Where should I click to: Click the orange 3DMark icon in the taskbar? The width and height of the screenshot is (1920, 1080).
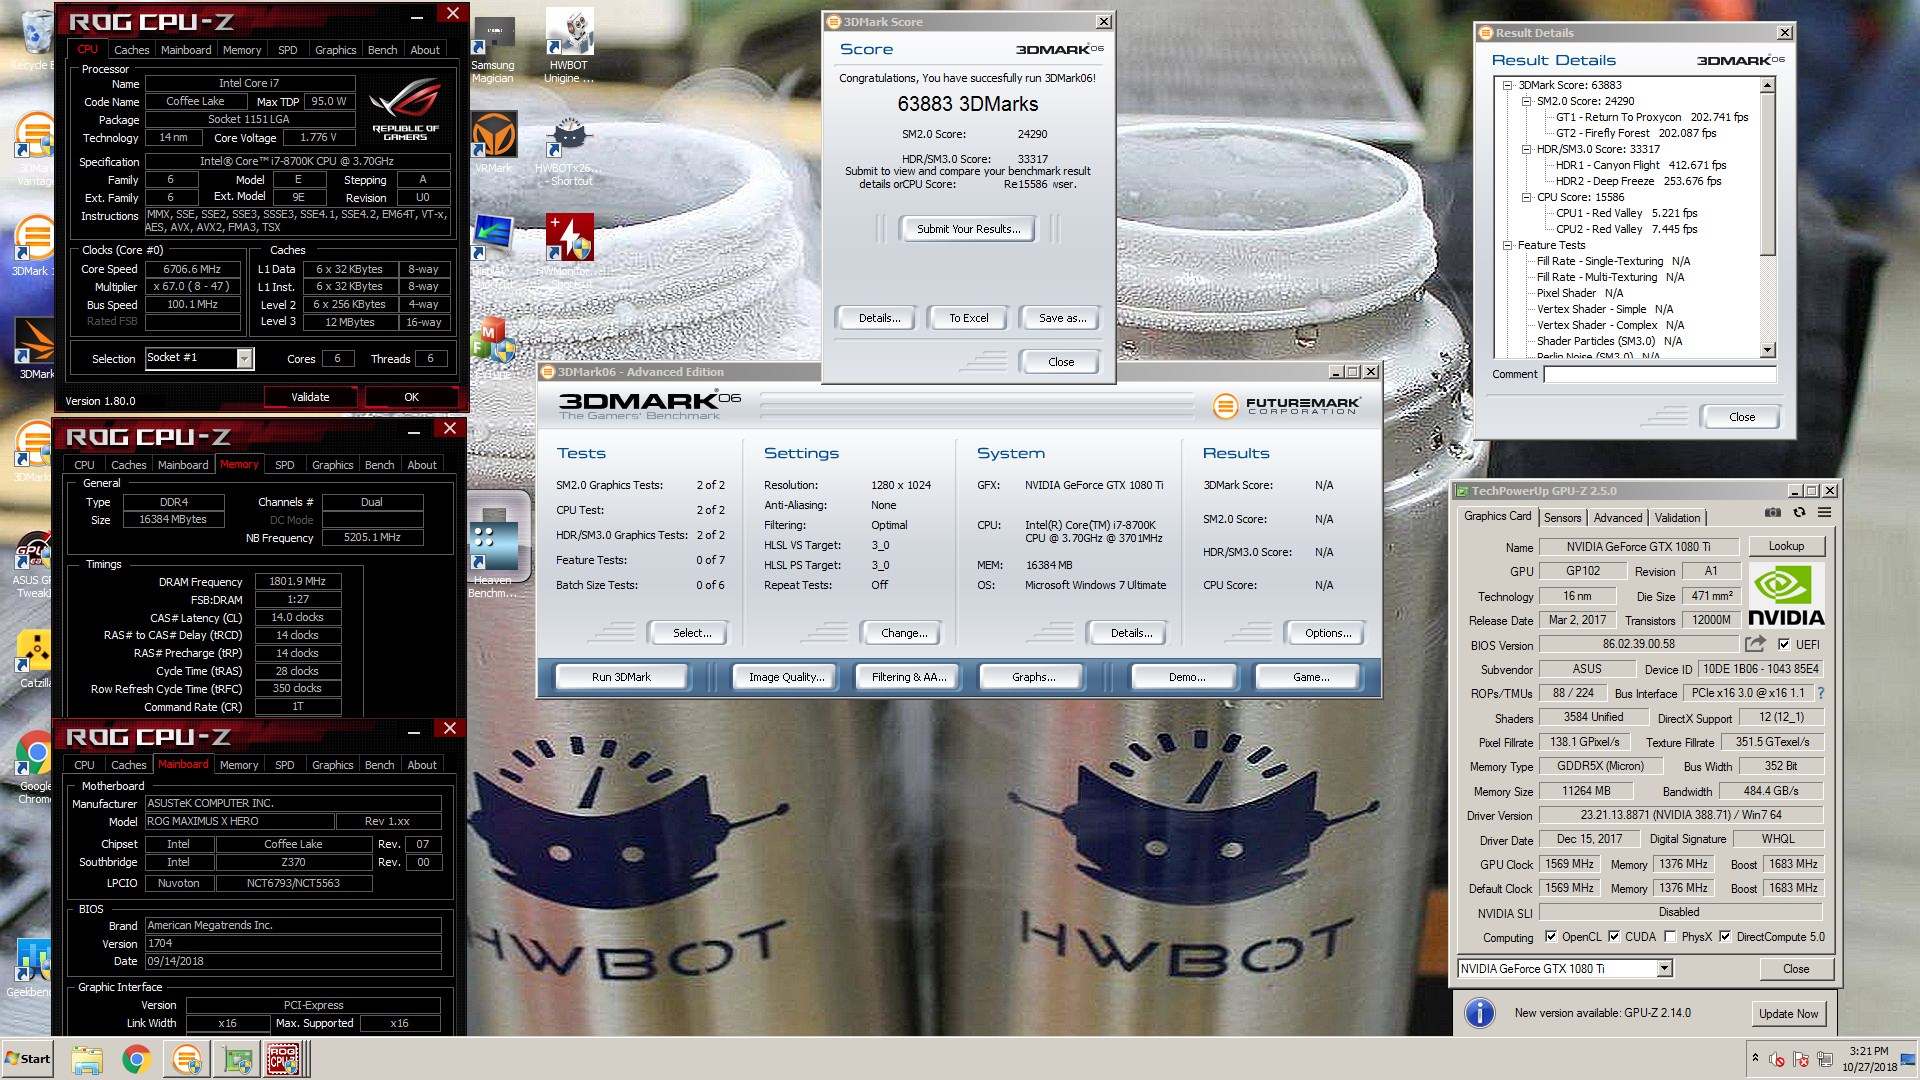186,1059
